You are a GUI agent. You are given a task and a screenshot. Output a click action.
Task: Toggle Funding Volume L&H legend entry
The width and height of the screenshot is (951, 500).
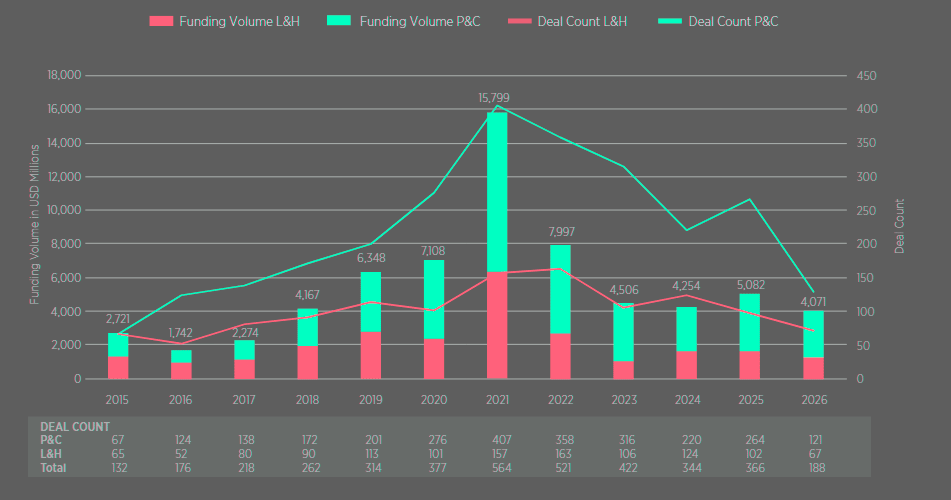point(224,21)
